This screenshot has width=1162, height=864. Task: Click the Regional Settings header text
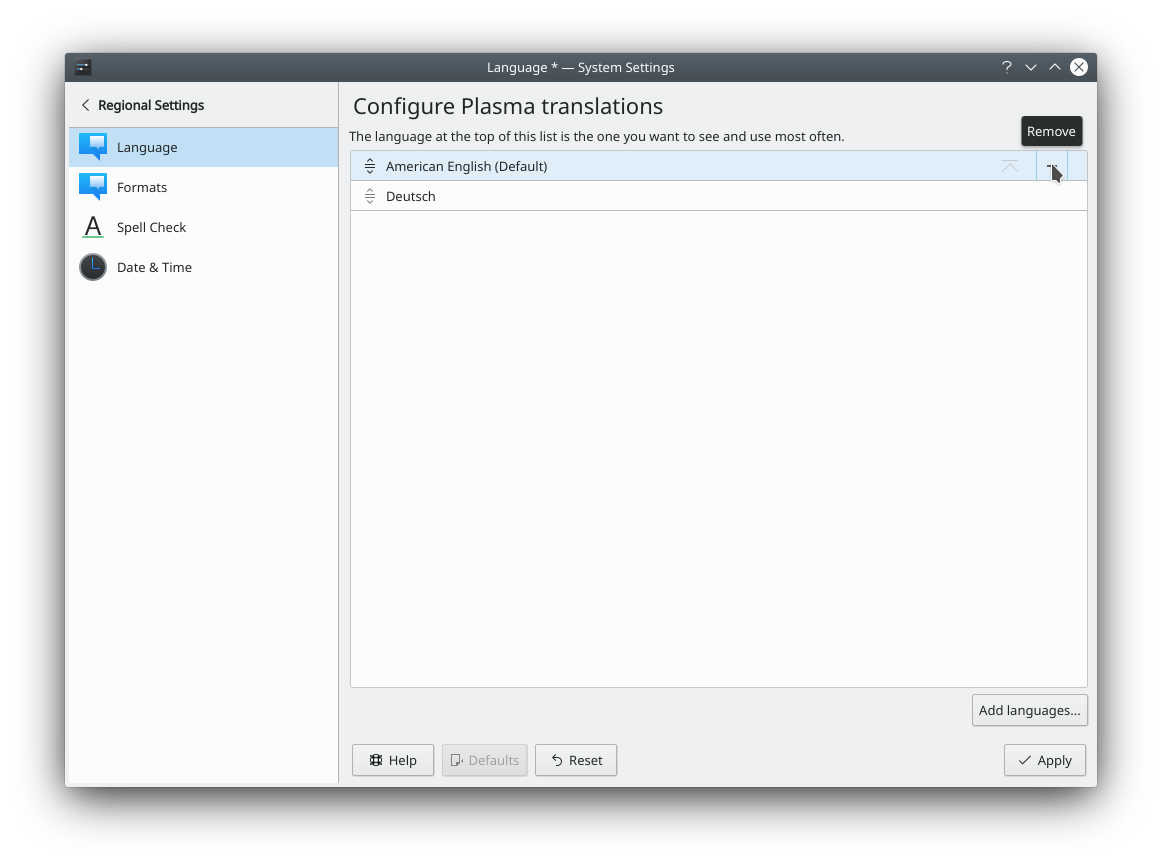pyautogui.click(x=151, y=105)
